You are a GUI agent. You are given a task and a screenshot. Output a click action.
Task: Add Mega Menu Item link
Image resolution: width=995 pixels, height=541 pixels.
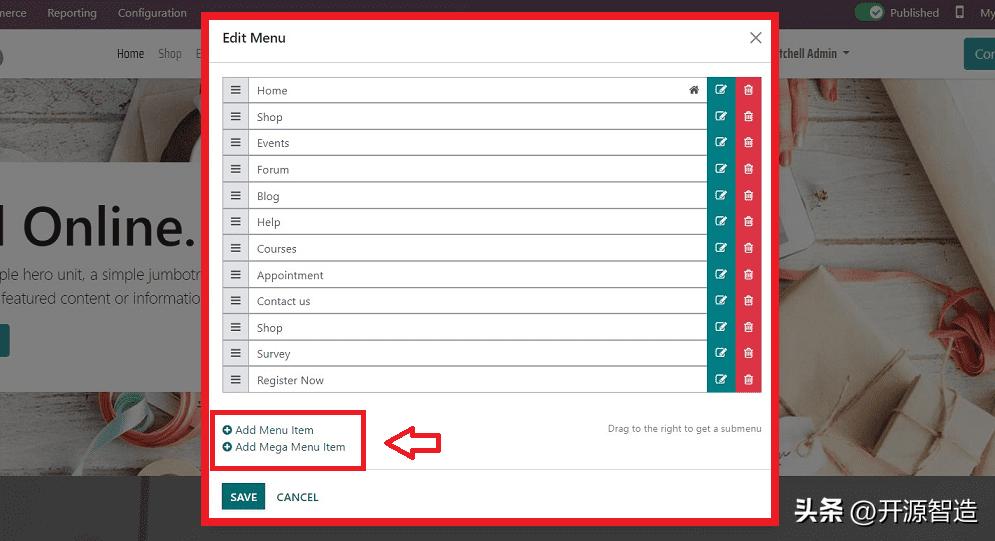point(284,447)
